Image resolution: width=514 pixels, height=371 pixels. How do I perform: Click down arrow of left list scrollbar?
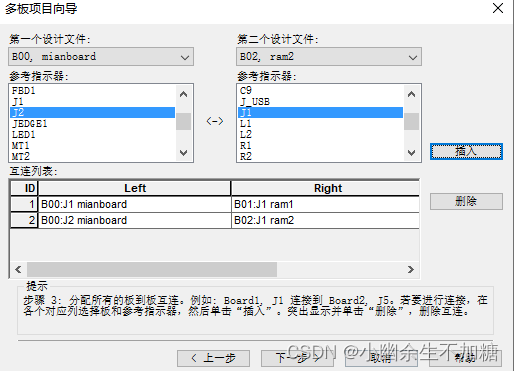click(183, 153)
